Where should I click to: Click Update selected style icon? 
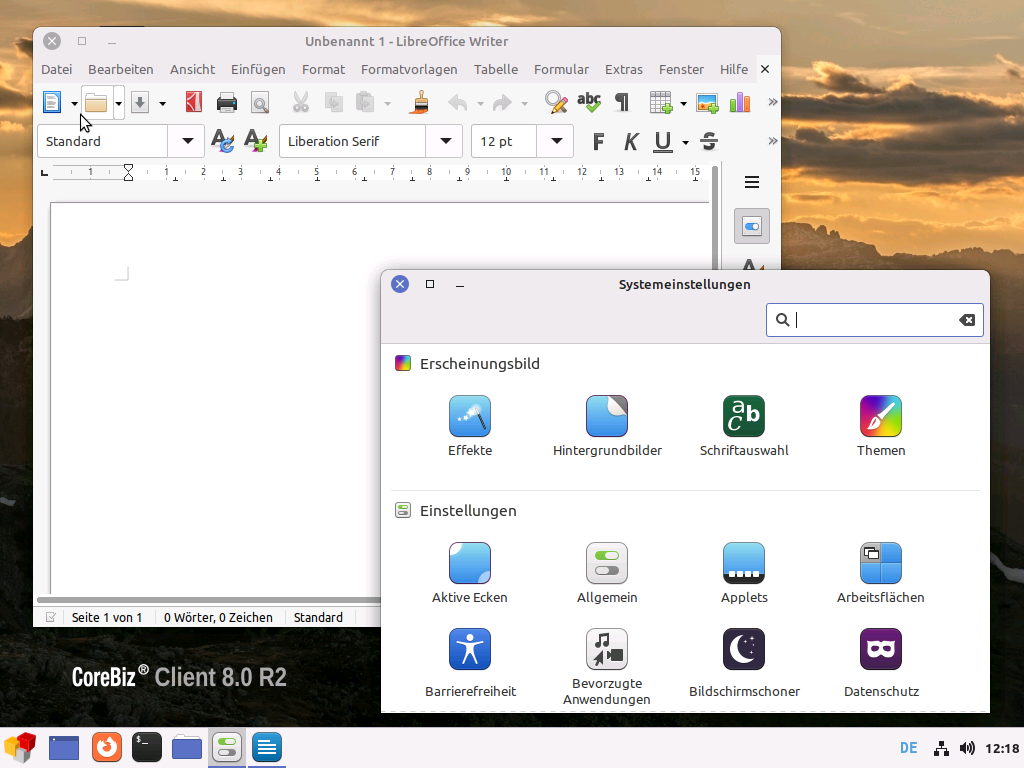tap(223, 141)
